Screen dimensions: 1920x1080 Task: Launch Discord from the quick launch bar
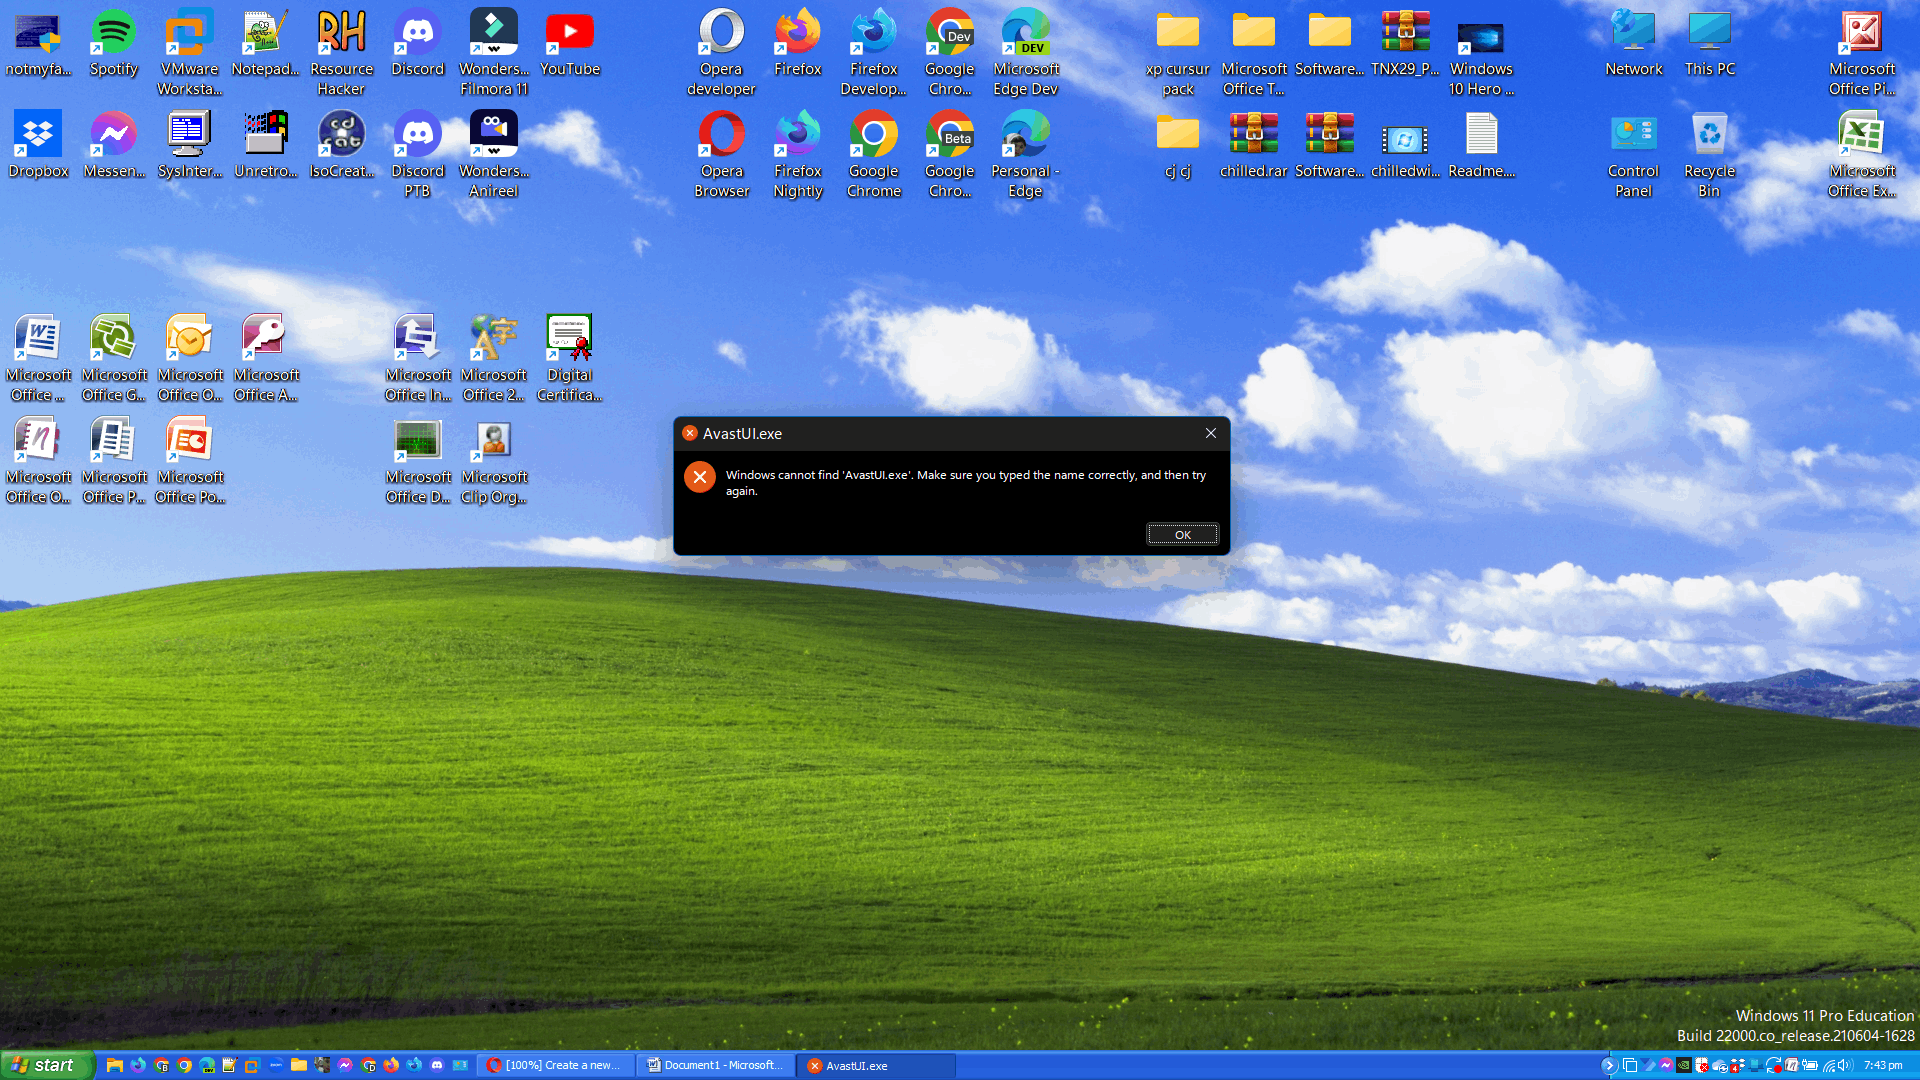pos(437,1065)
